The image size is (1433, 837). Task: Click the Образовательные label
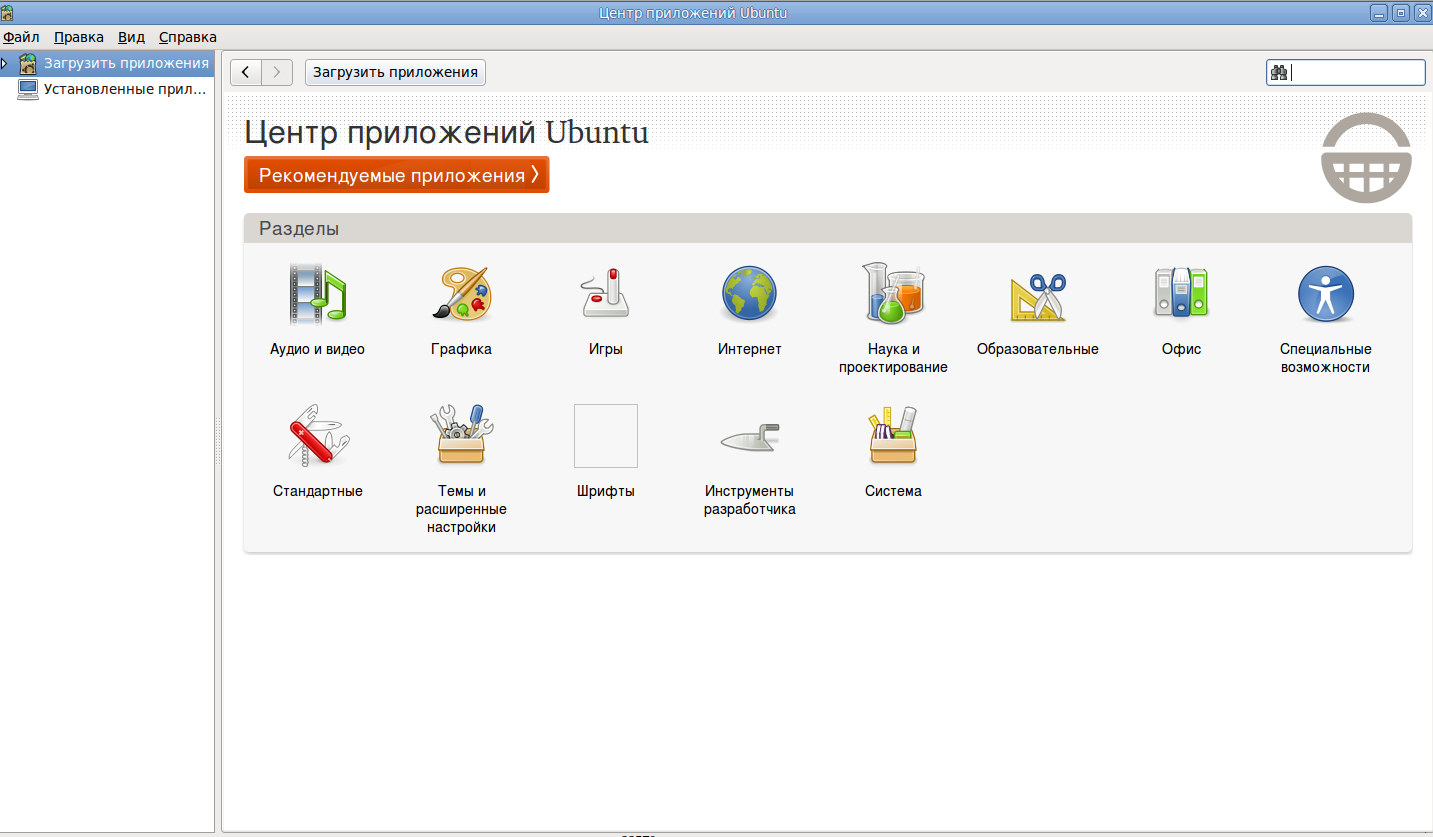coord(1038,349)
